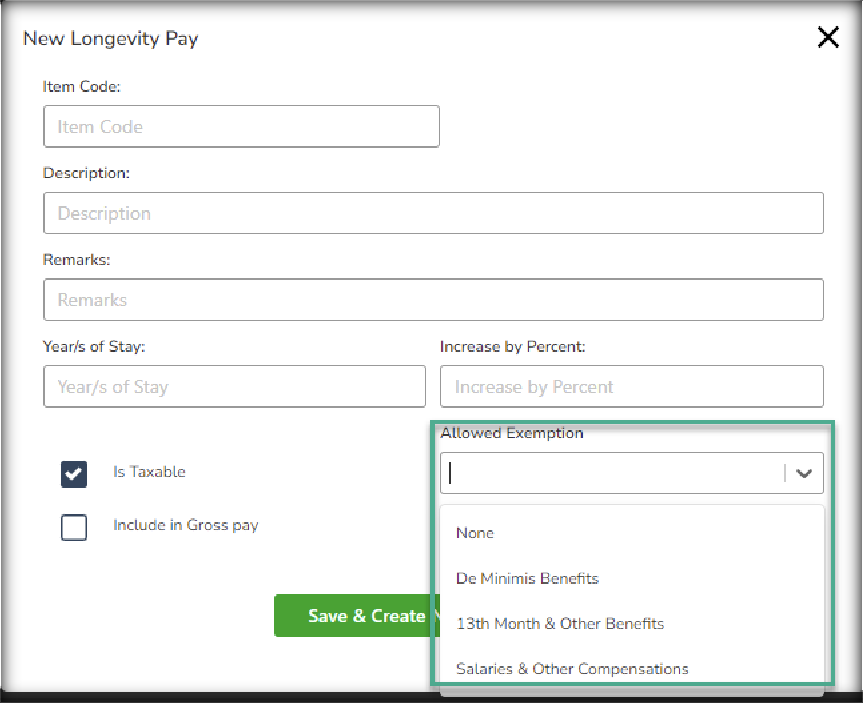Select the De Minimis Benefits option
863x703 pixels.
tap(527, 579)
